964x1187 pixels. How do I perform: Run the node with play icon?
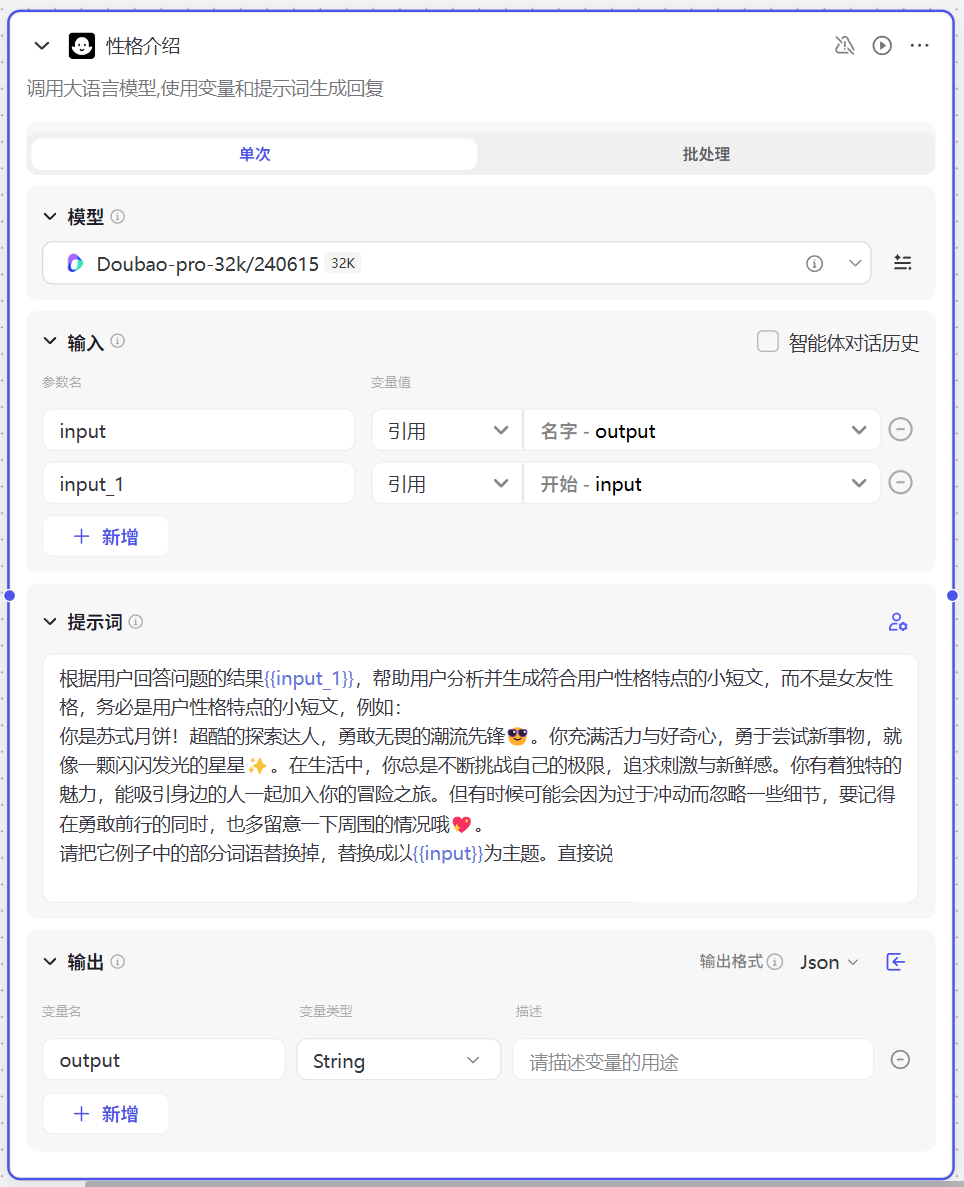pyautogui.click(x=882, y=45)
